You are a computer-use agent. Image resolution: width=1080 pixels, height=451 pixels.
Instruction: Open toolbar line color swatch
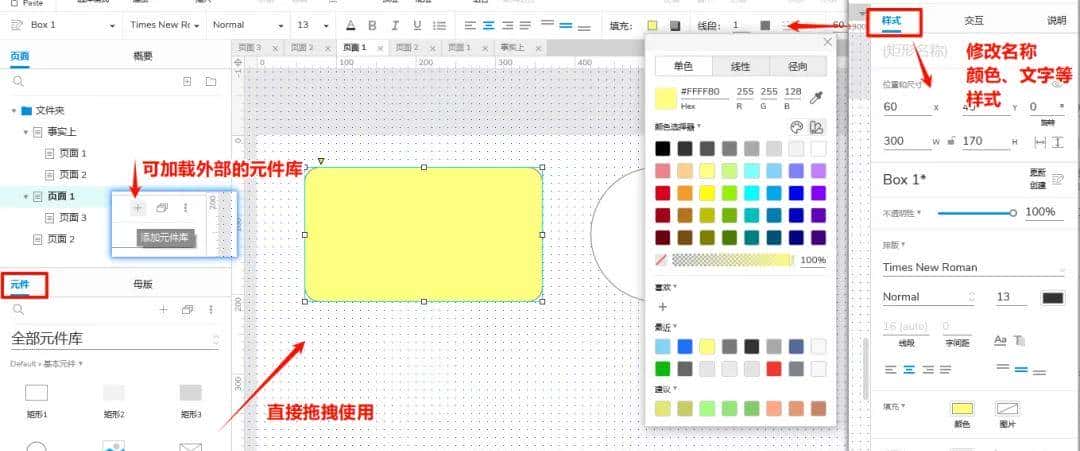[x=765, y=25]
